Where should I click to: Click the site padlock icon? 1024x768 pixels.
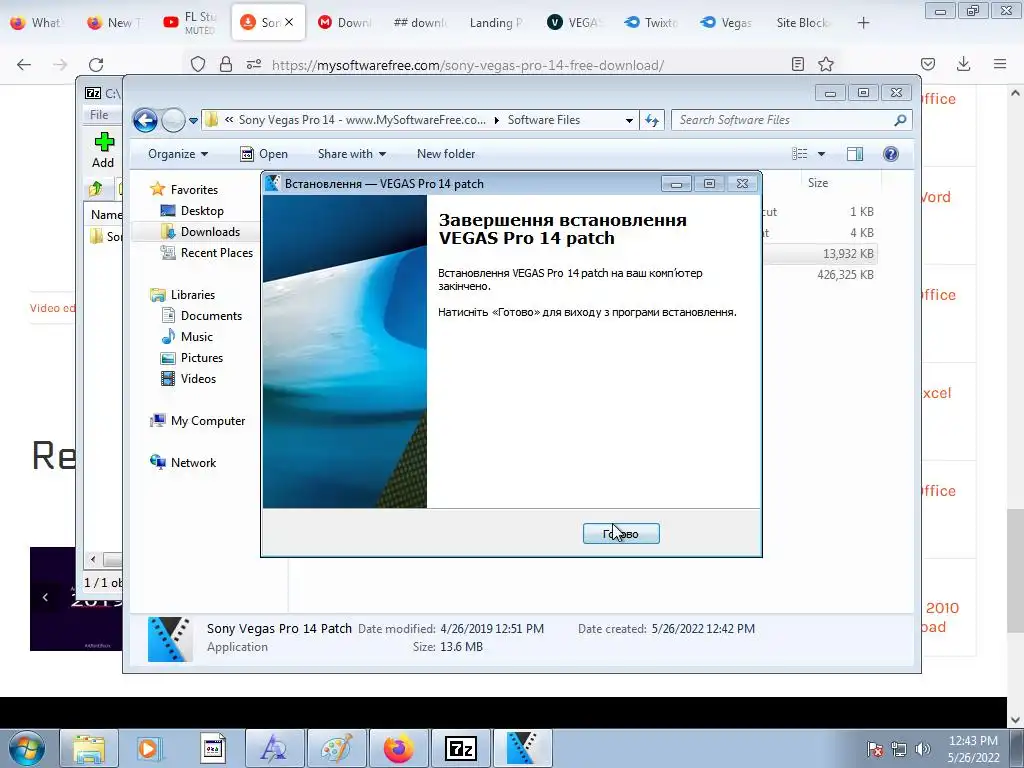[x=226, y=64]
